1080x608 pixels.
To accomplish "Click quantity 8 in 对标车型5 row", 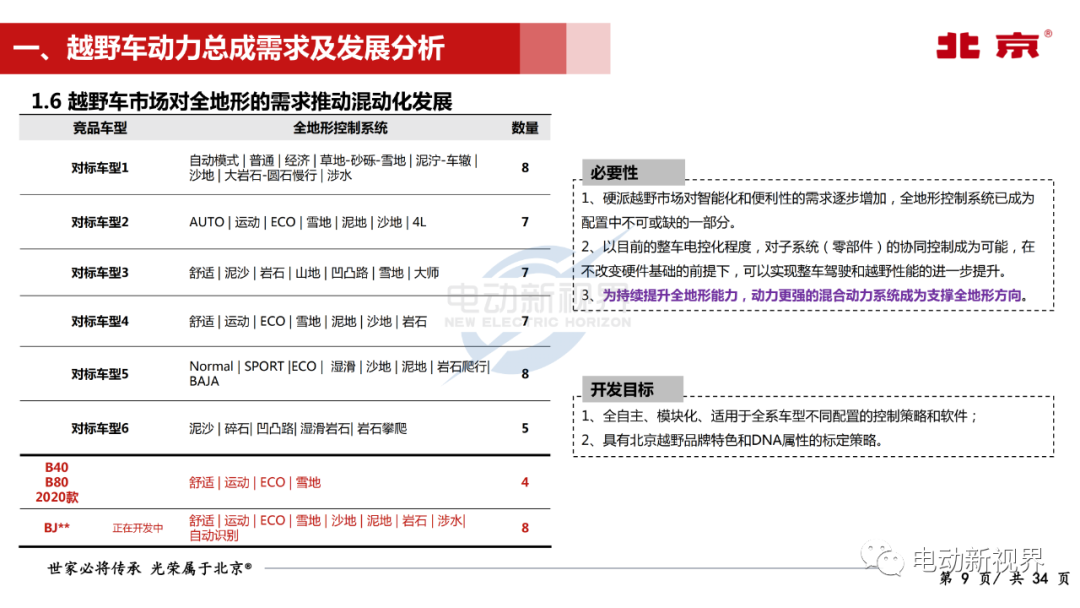I will (525, 374).
